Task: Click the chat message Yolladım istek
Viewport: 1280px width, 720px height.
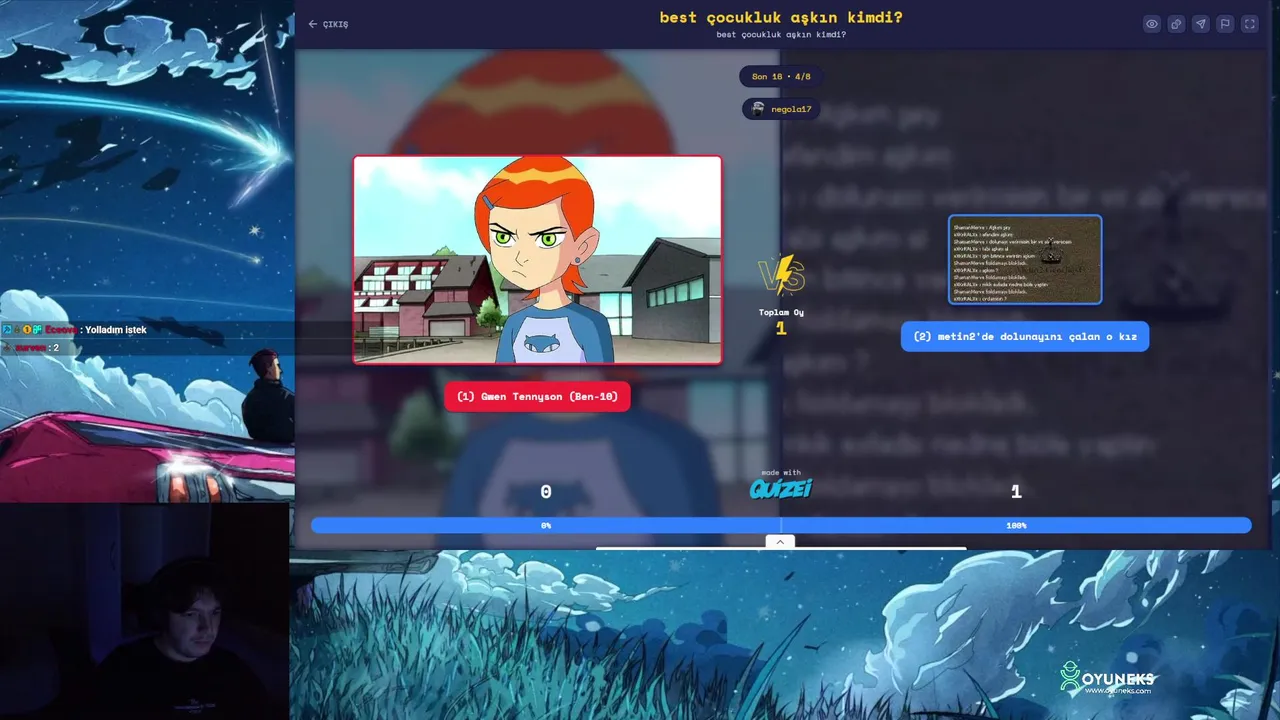Action: tap(116, 329)
